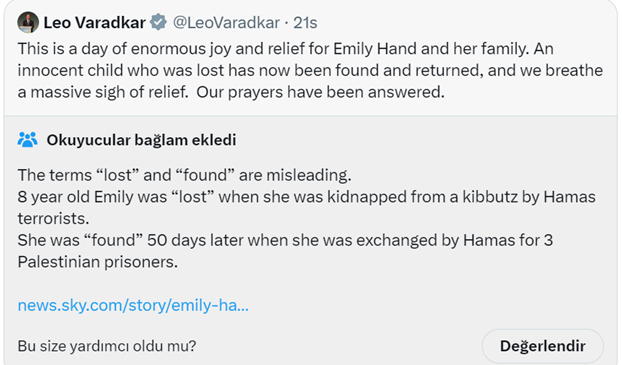Image resolution: width=622 pixels, height=365 pixels.
Task: Click the 'Okuyucular bağlam ekledi' heading
Action: pos(141,140)
